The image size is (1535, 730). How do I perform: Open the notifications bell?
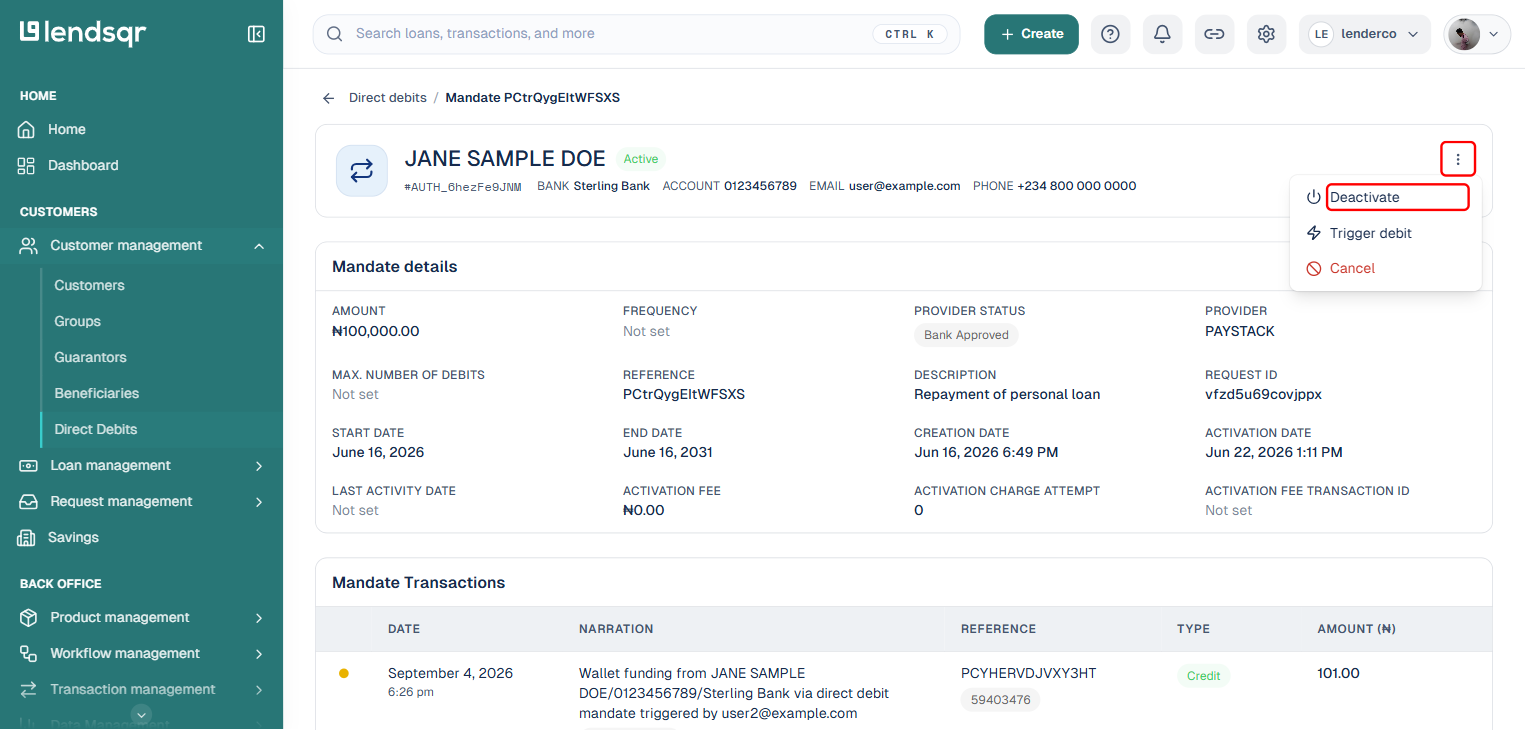[x=1162, y=34]
